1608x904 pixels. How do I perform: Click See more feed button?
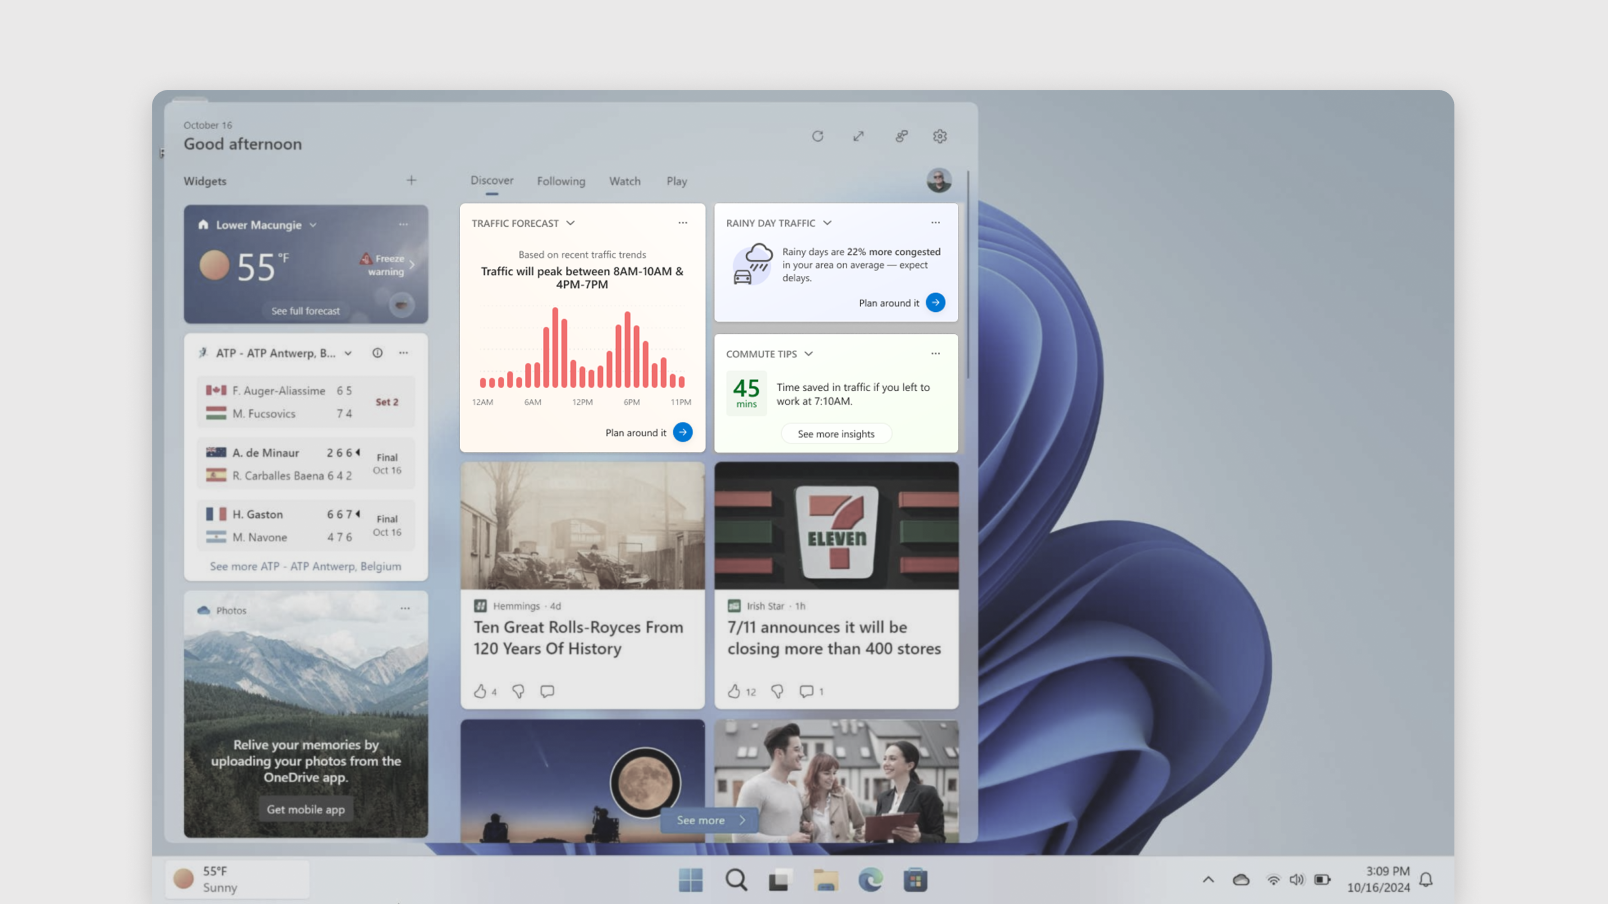711,820
